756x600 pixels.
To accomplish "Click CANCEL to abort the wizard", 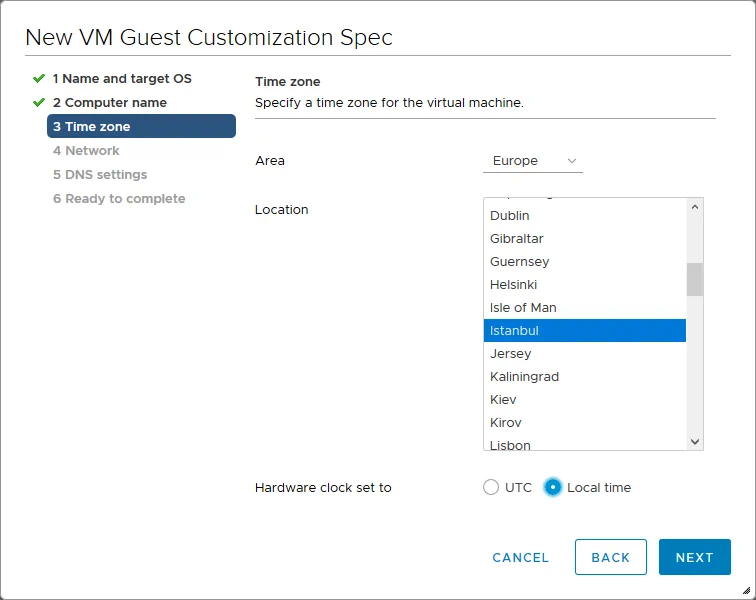I will (520, 557).
